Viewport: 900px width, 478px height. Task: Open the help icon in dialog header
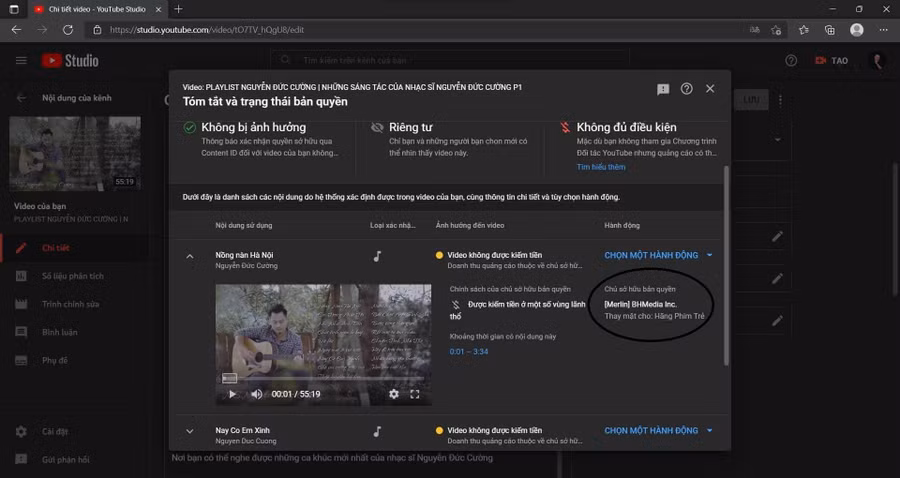pyautogui.click(x=687, y=89)
